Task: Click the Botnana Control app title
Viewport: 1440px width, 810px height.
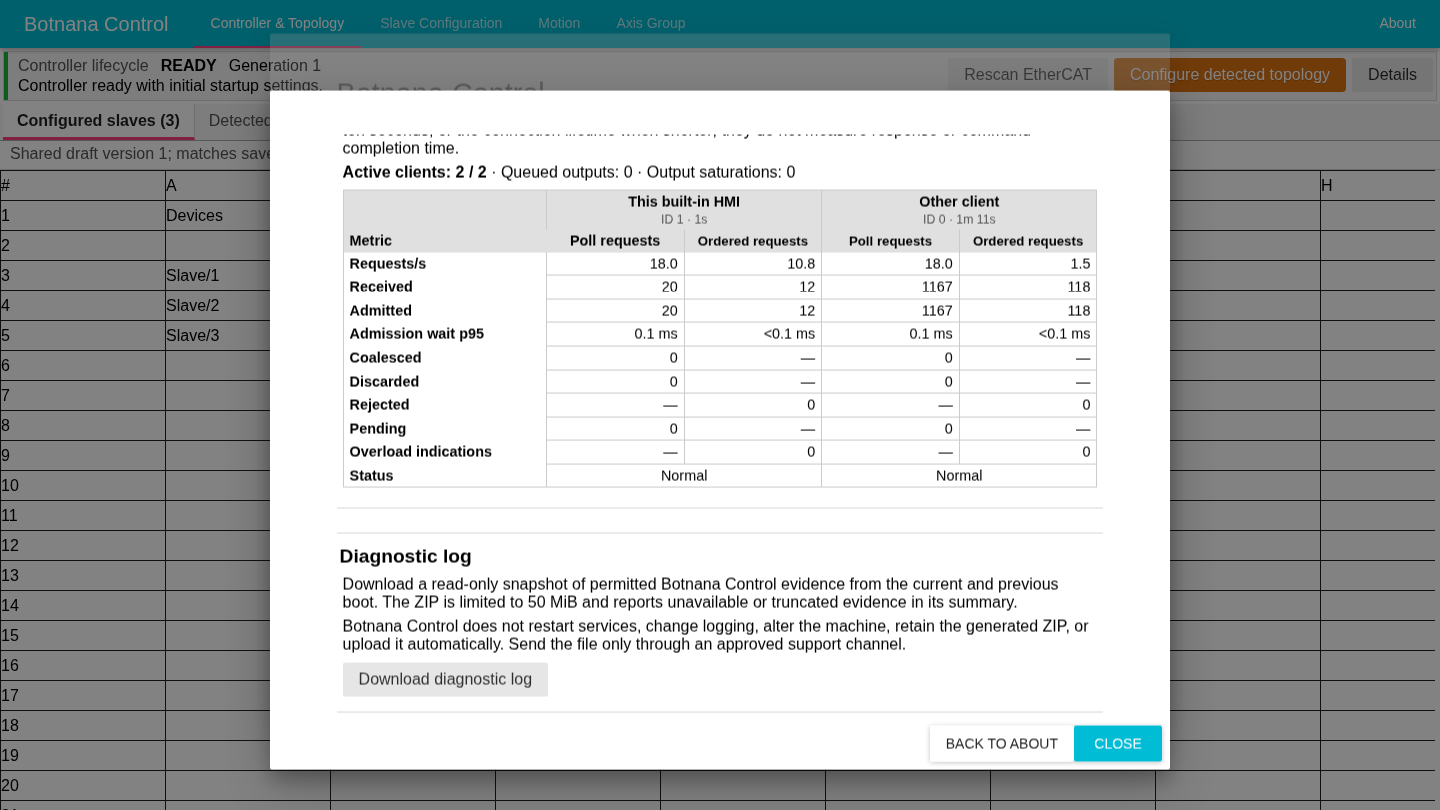Action: (x=96, y=24)
